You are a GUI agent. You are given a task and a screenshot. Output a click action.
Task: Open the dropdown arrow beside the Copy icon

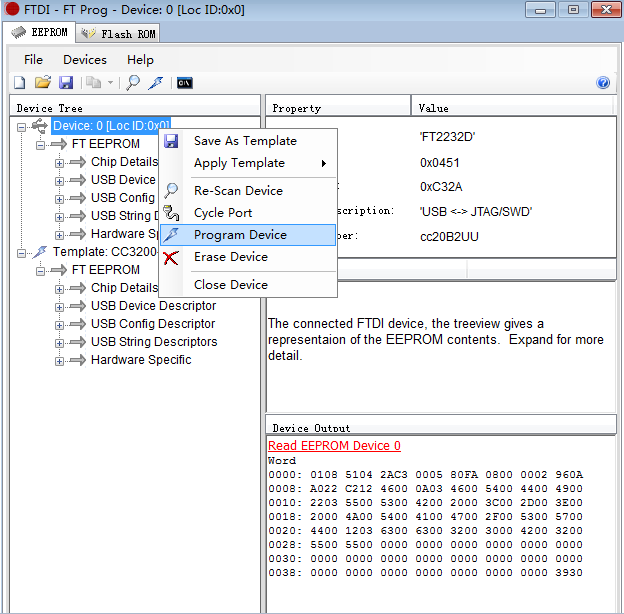[x=110, y=83]
